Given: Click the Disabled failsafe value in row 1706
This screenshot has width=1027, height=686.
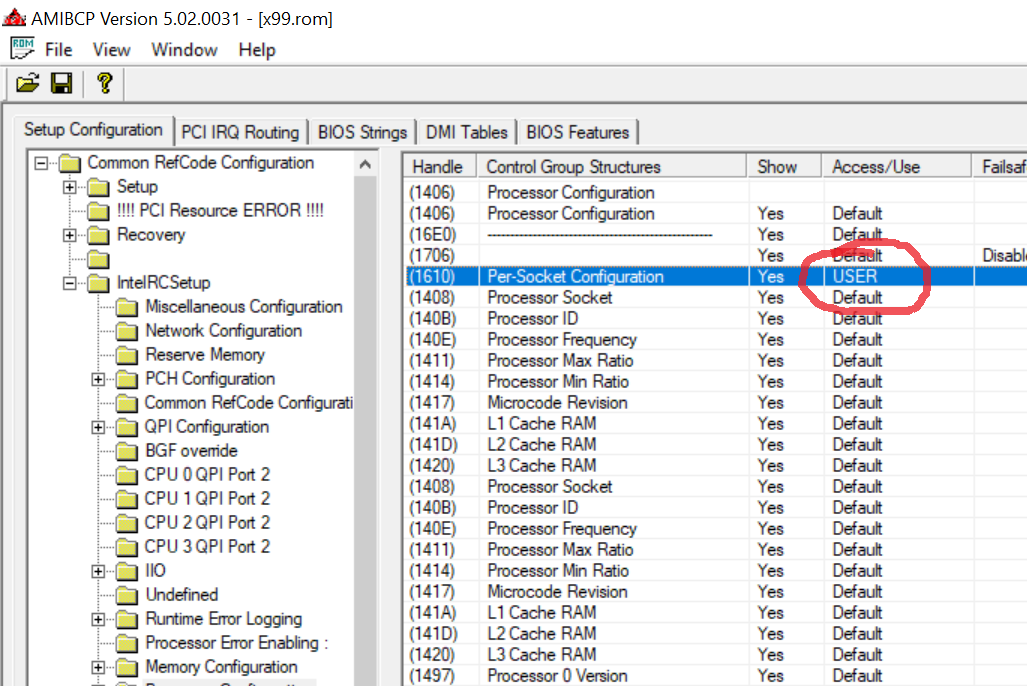Looking at the screenshot, I should coord(1004,256).
